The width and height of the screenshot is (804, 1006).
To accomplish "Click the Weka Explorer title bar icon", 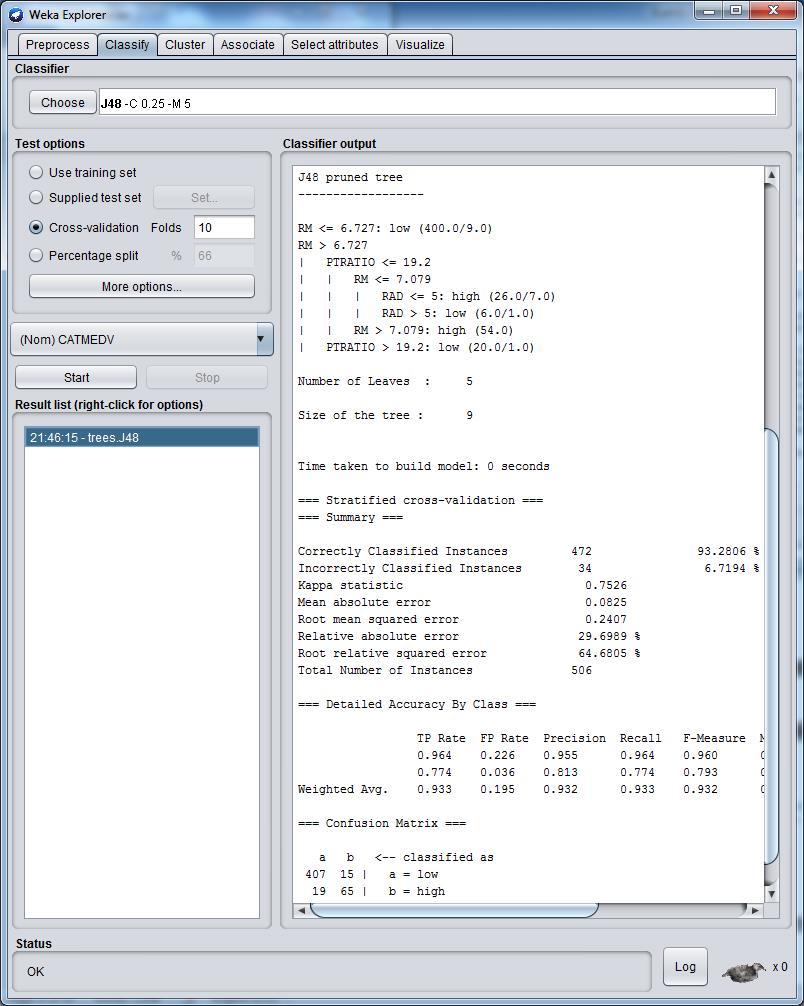I will tap(16, 14).
